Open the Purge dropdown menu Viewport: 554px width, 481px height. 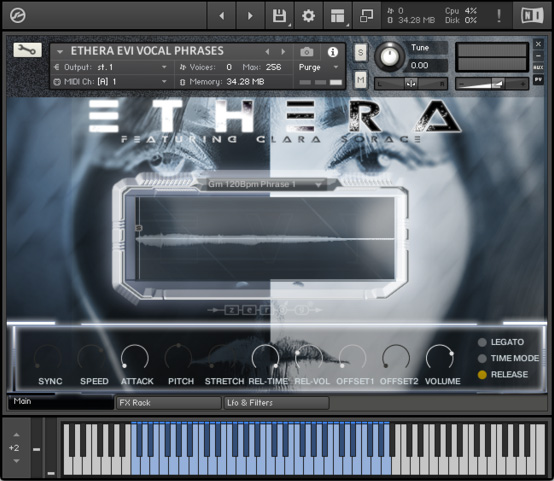(318, 67)
